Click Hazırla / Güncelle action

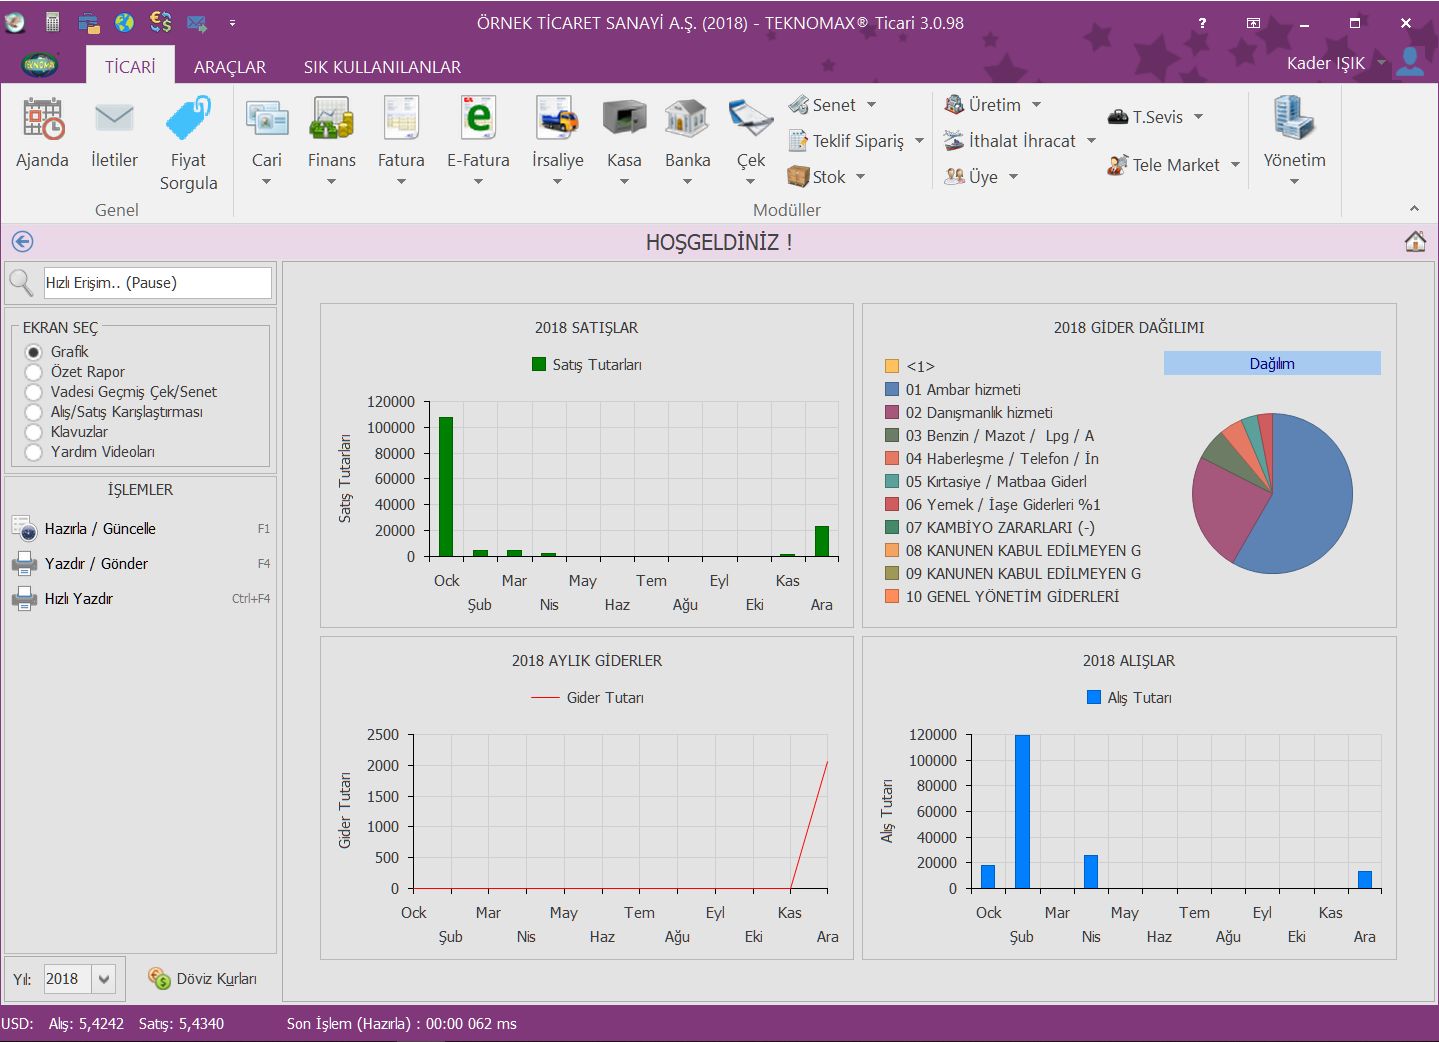pyautogui.click(x=100, y=529)
